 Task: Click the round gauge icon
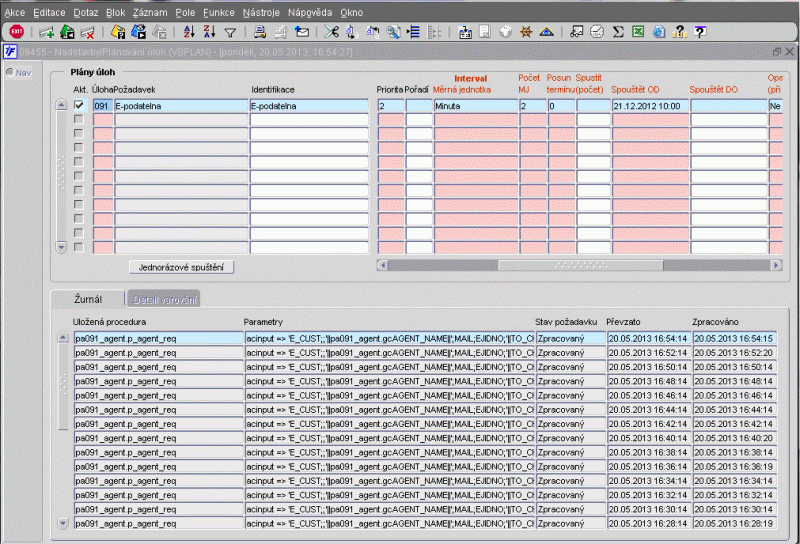tap(597, 32)
